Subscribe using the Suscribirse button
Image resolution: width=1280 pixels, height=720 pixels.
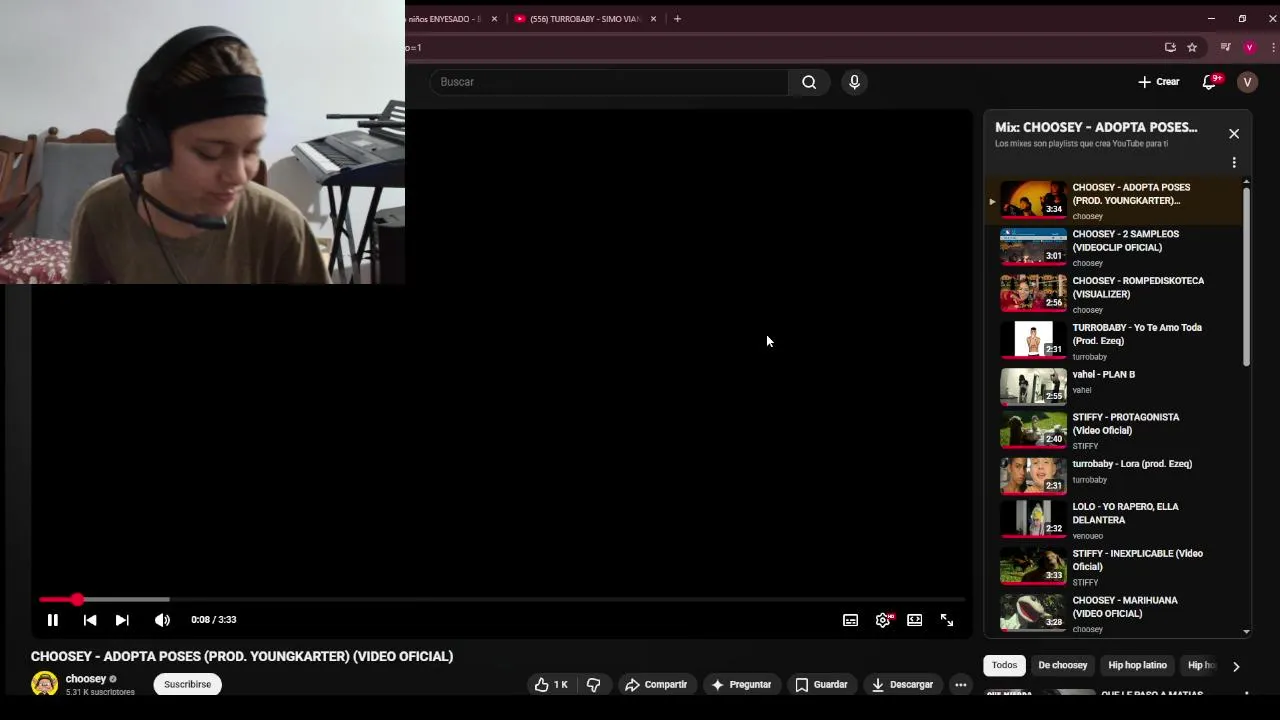[x=188, y=685]
